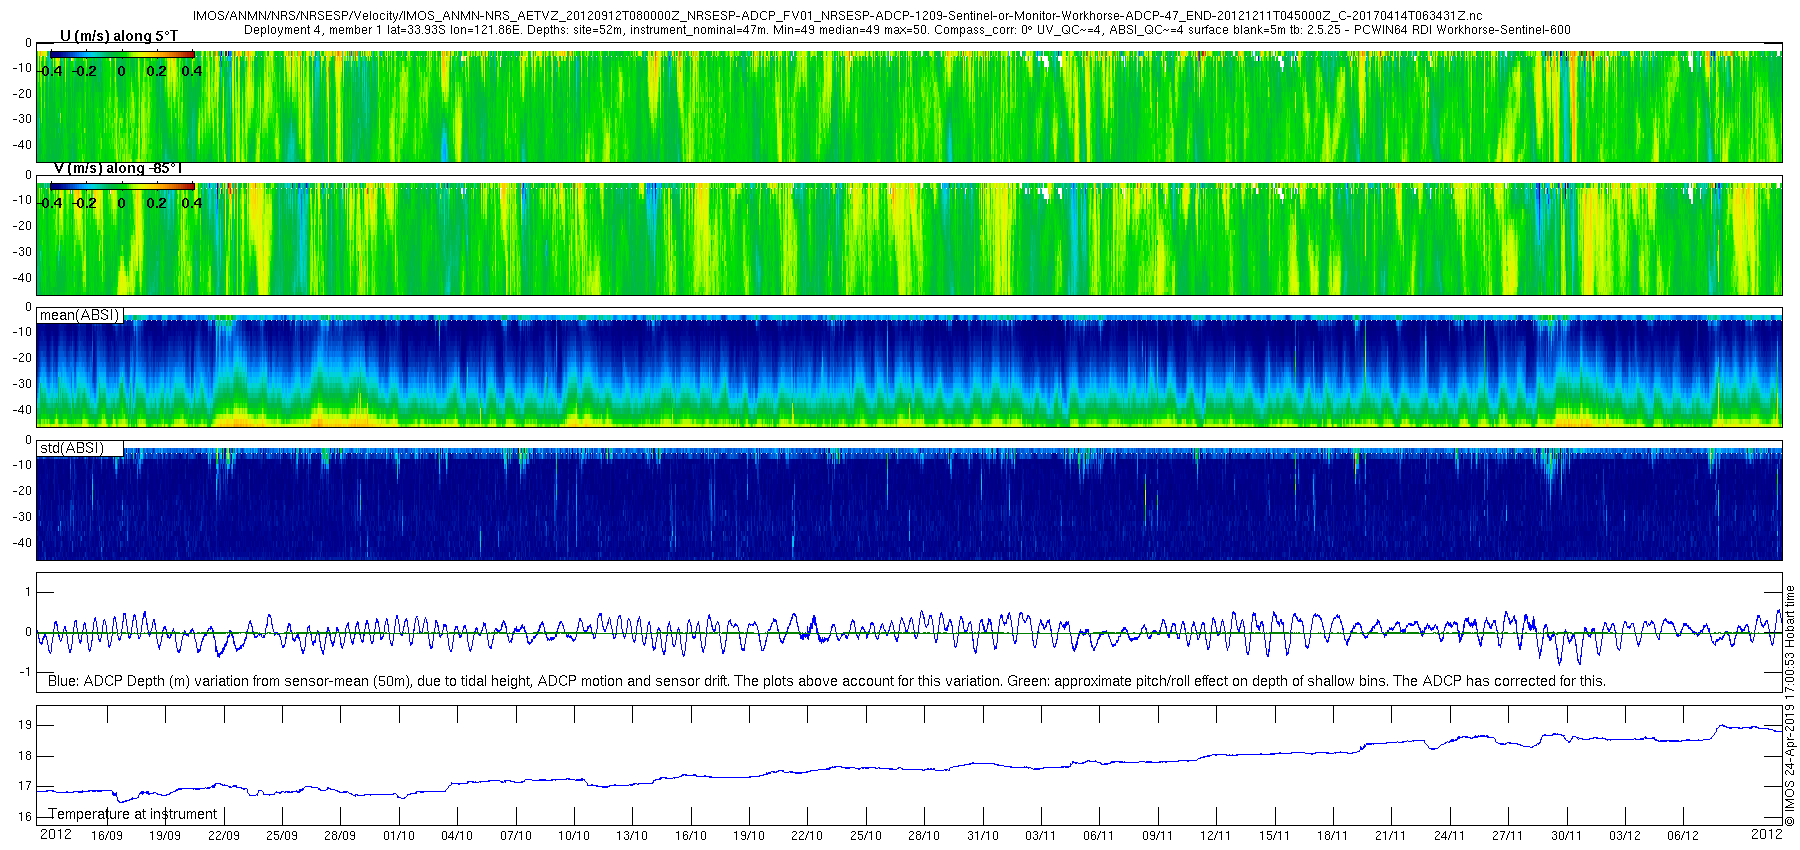Viewport: 1800px width, 850px height.
Task: Click the ADCP Depth variation caption text
Action: click(x=827, y=681)
